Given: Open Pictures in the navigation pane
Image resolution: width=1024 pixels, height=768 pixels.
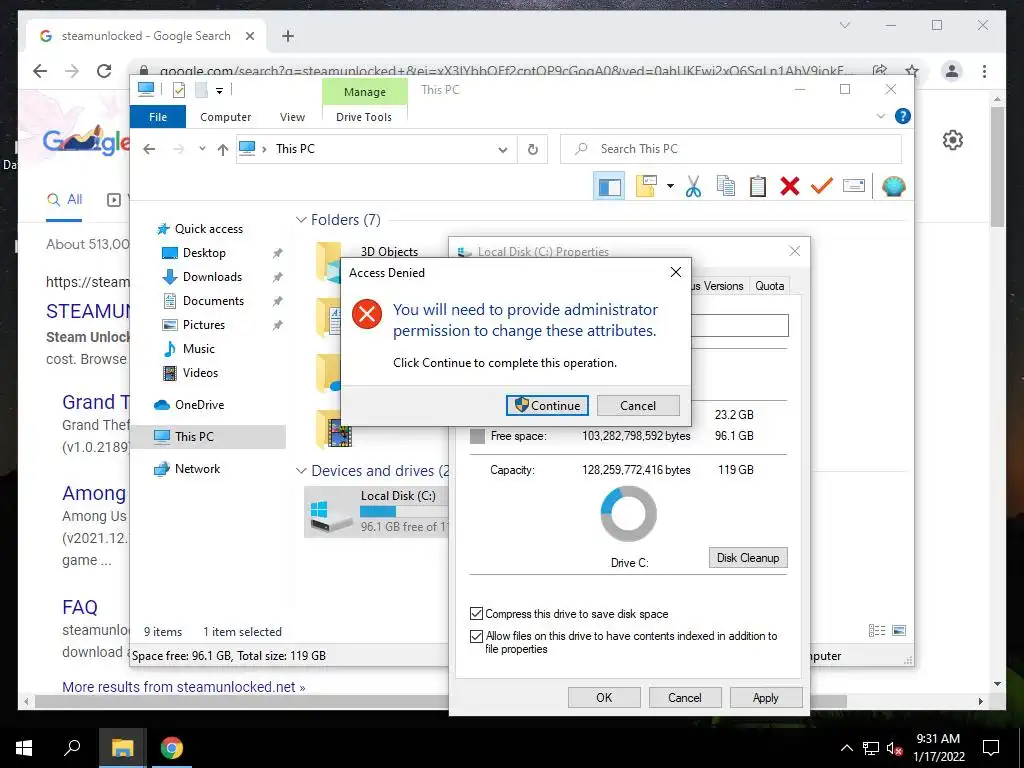Looking at the screenshot, I should coord(204,325).
